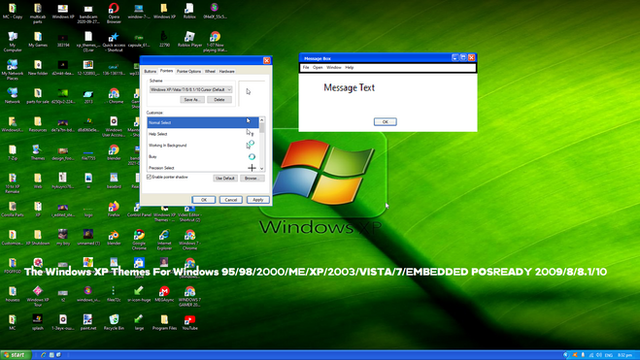Click Save As button under Scheme

[x=192, y=100]
